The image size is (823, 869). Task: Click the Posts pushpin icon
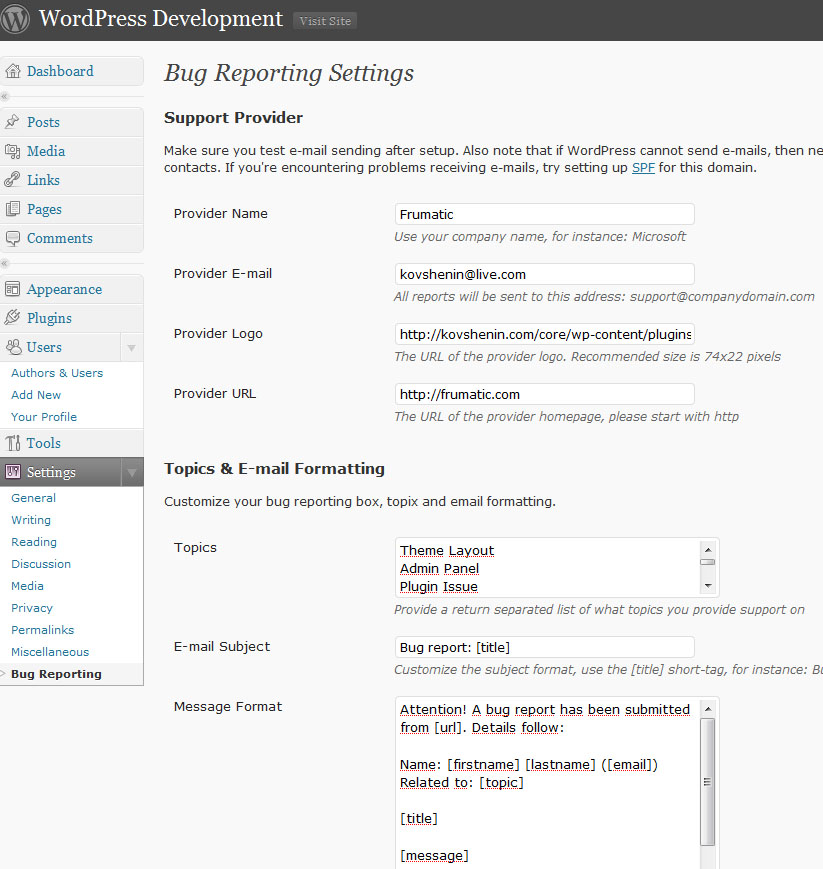click(x=12, y=122)
